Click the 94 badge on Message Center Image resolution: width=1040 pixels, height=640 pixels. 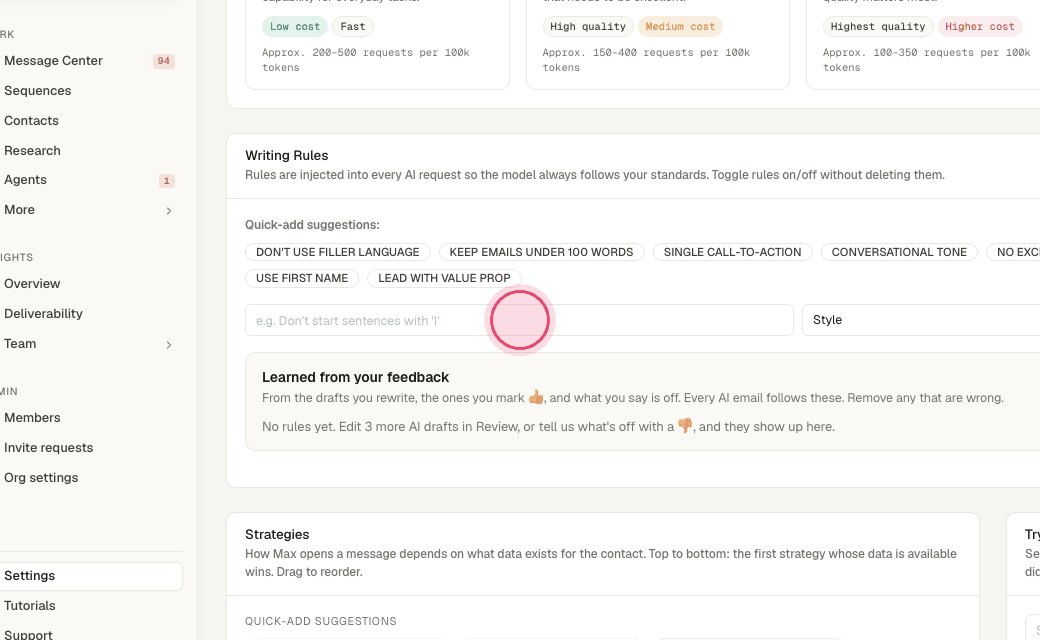point(163,61)
